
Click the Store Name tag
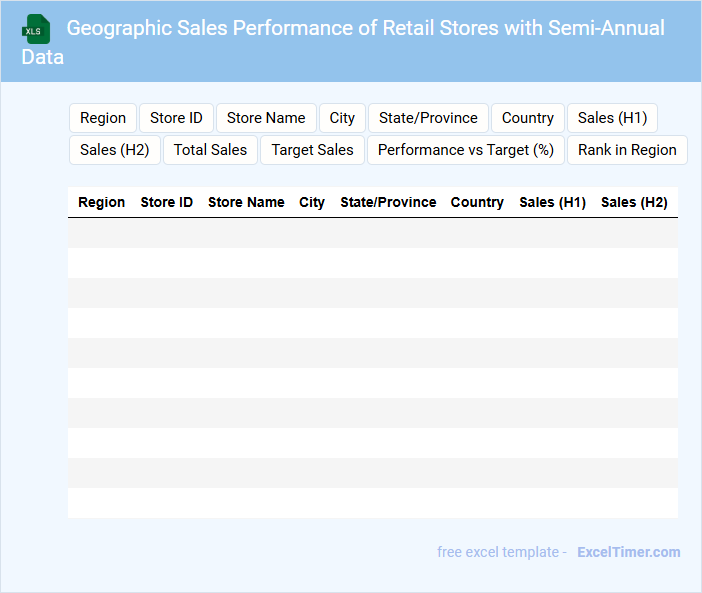click(266, 118)
